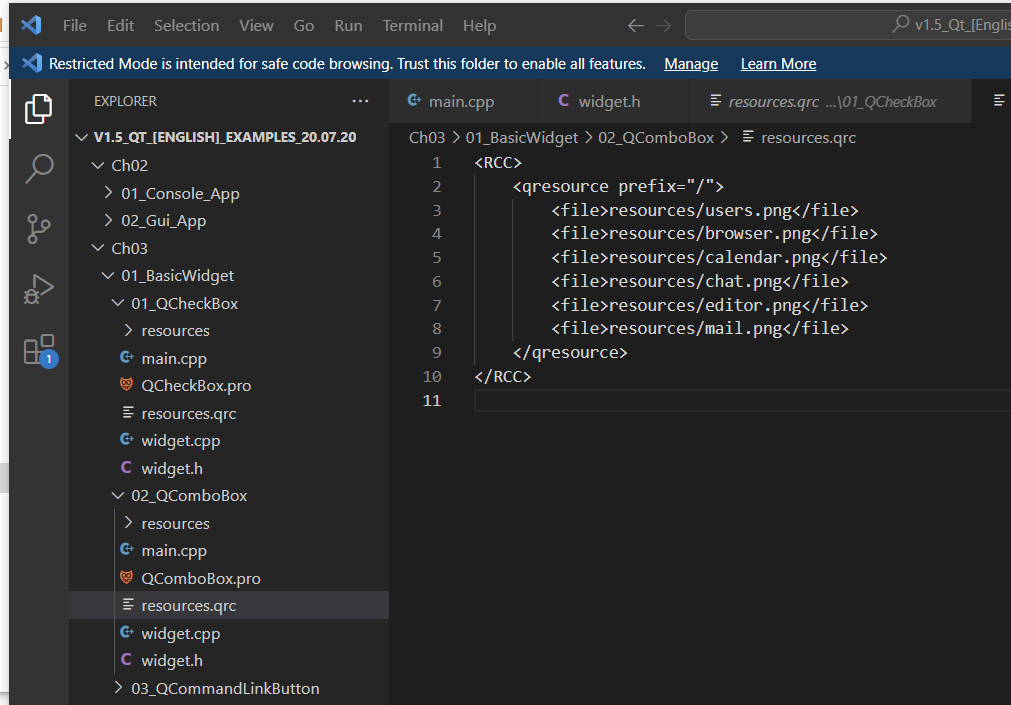Open the Selection menu

(186, 26)
